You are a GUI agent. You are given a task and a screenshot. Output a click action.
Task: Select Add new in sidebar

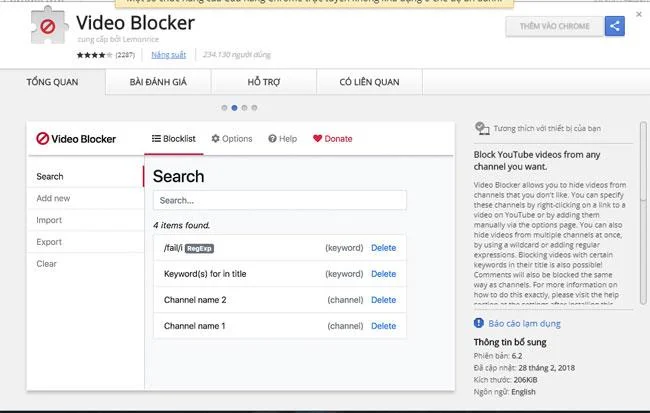click(x=53, y=198)
